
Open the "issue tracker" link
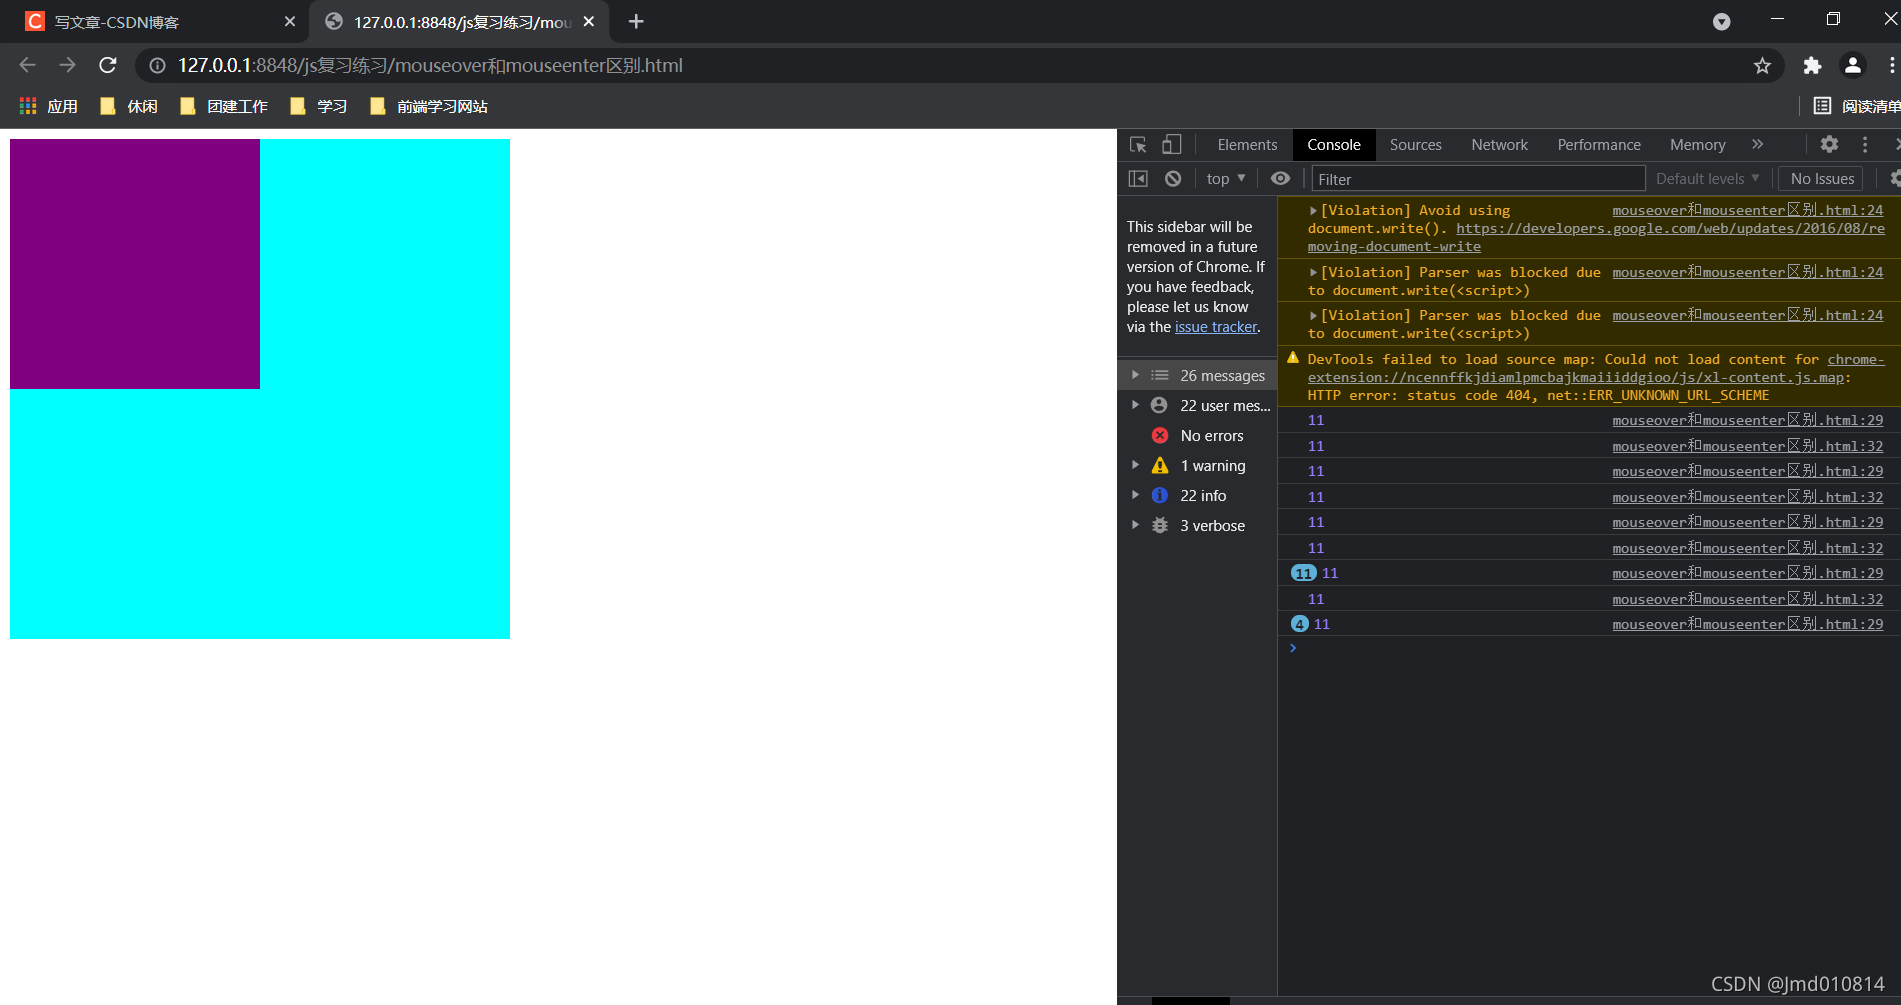[x=1216, y=327]
